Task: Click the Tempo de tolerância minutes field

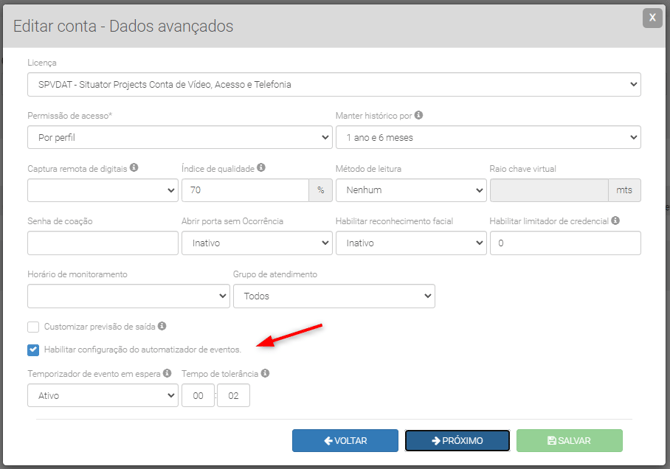Action: pos(233,395)
